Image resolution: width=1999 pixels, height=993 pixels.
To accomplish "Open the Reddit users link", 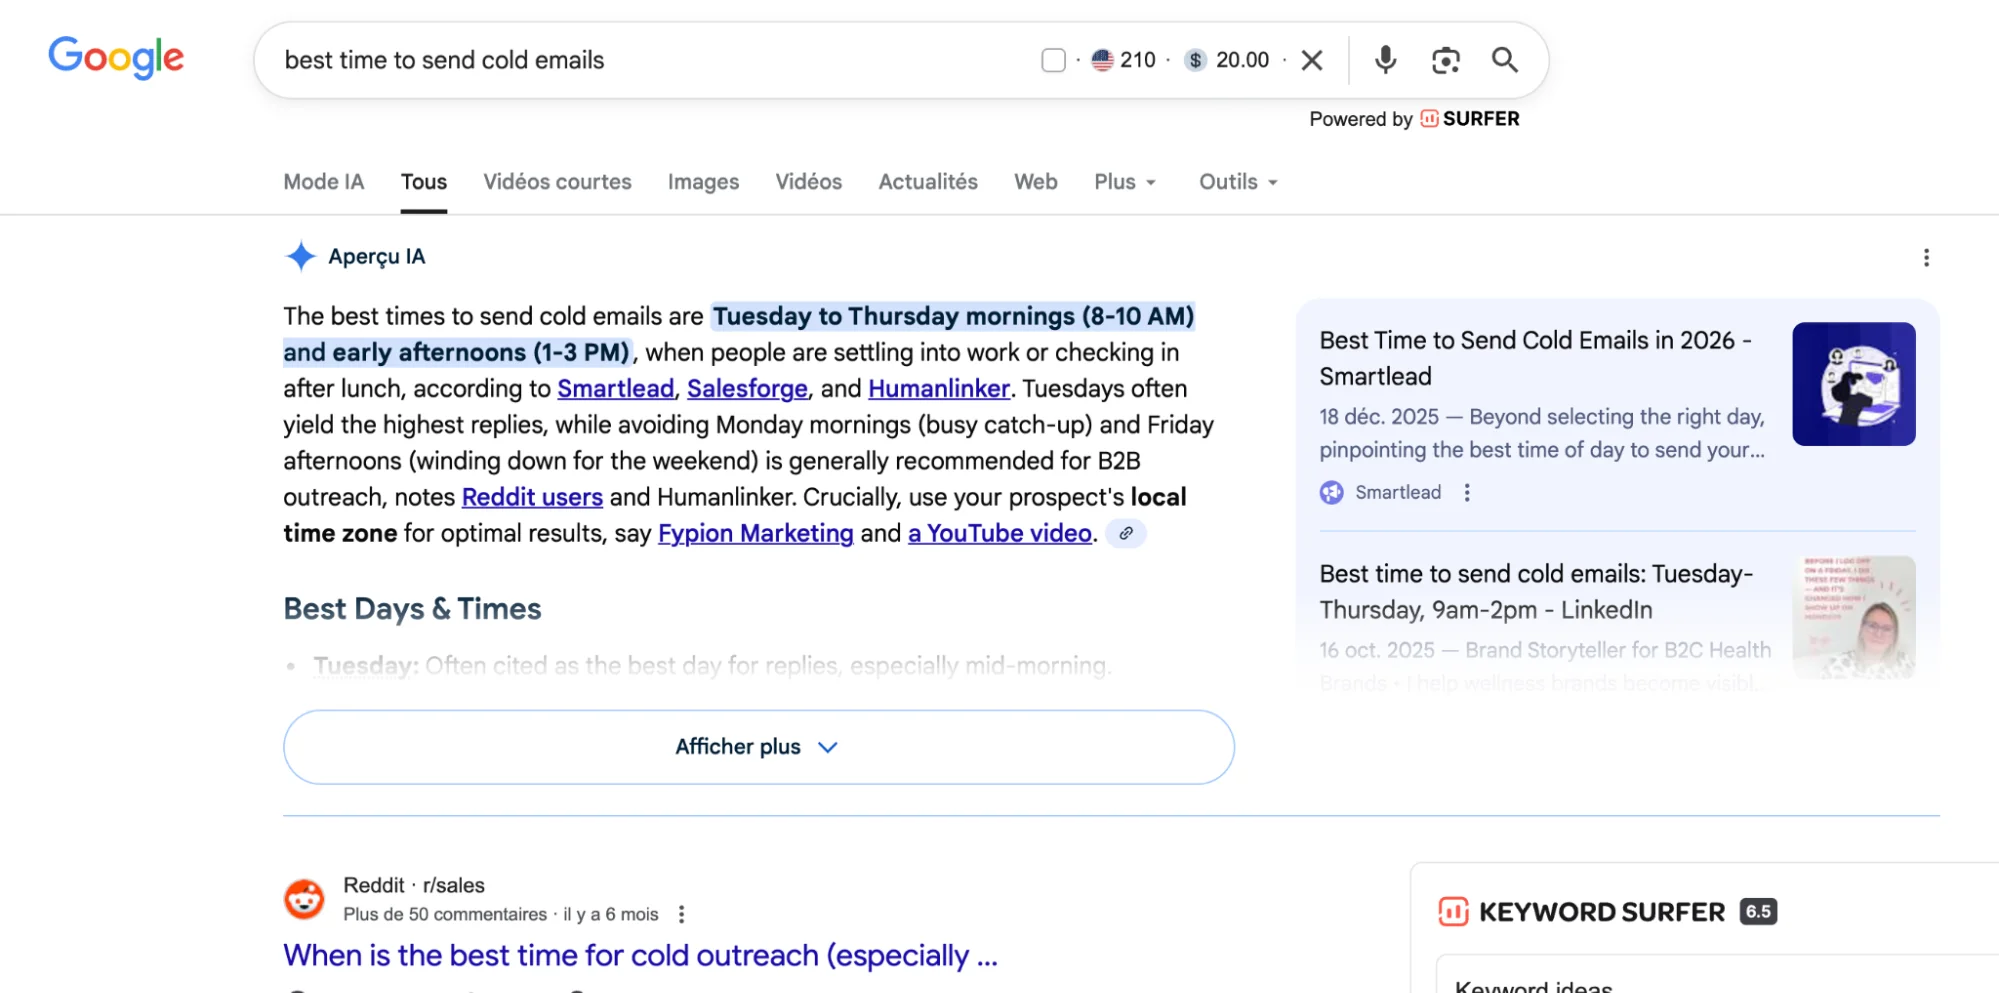I will pos(532,497).
